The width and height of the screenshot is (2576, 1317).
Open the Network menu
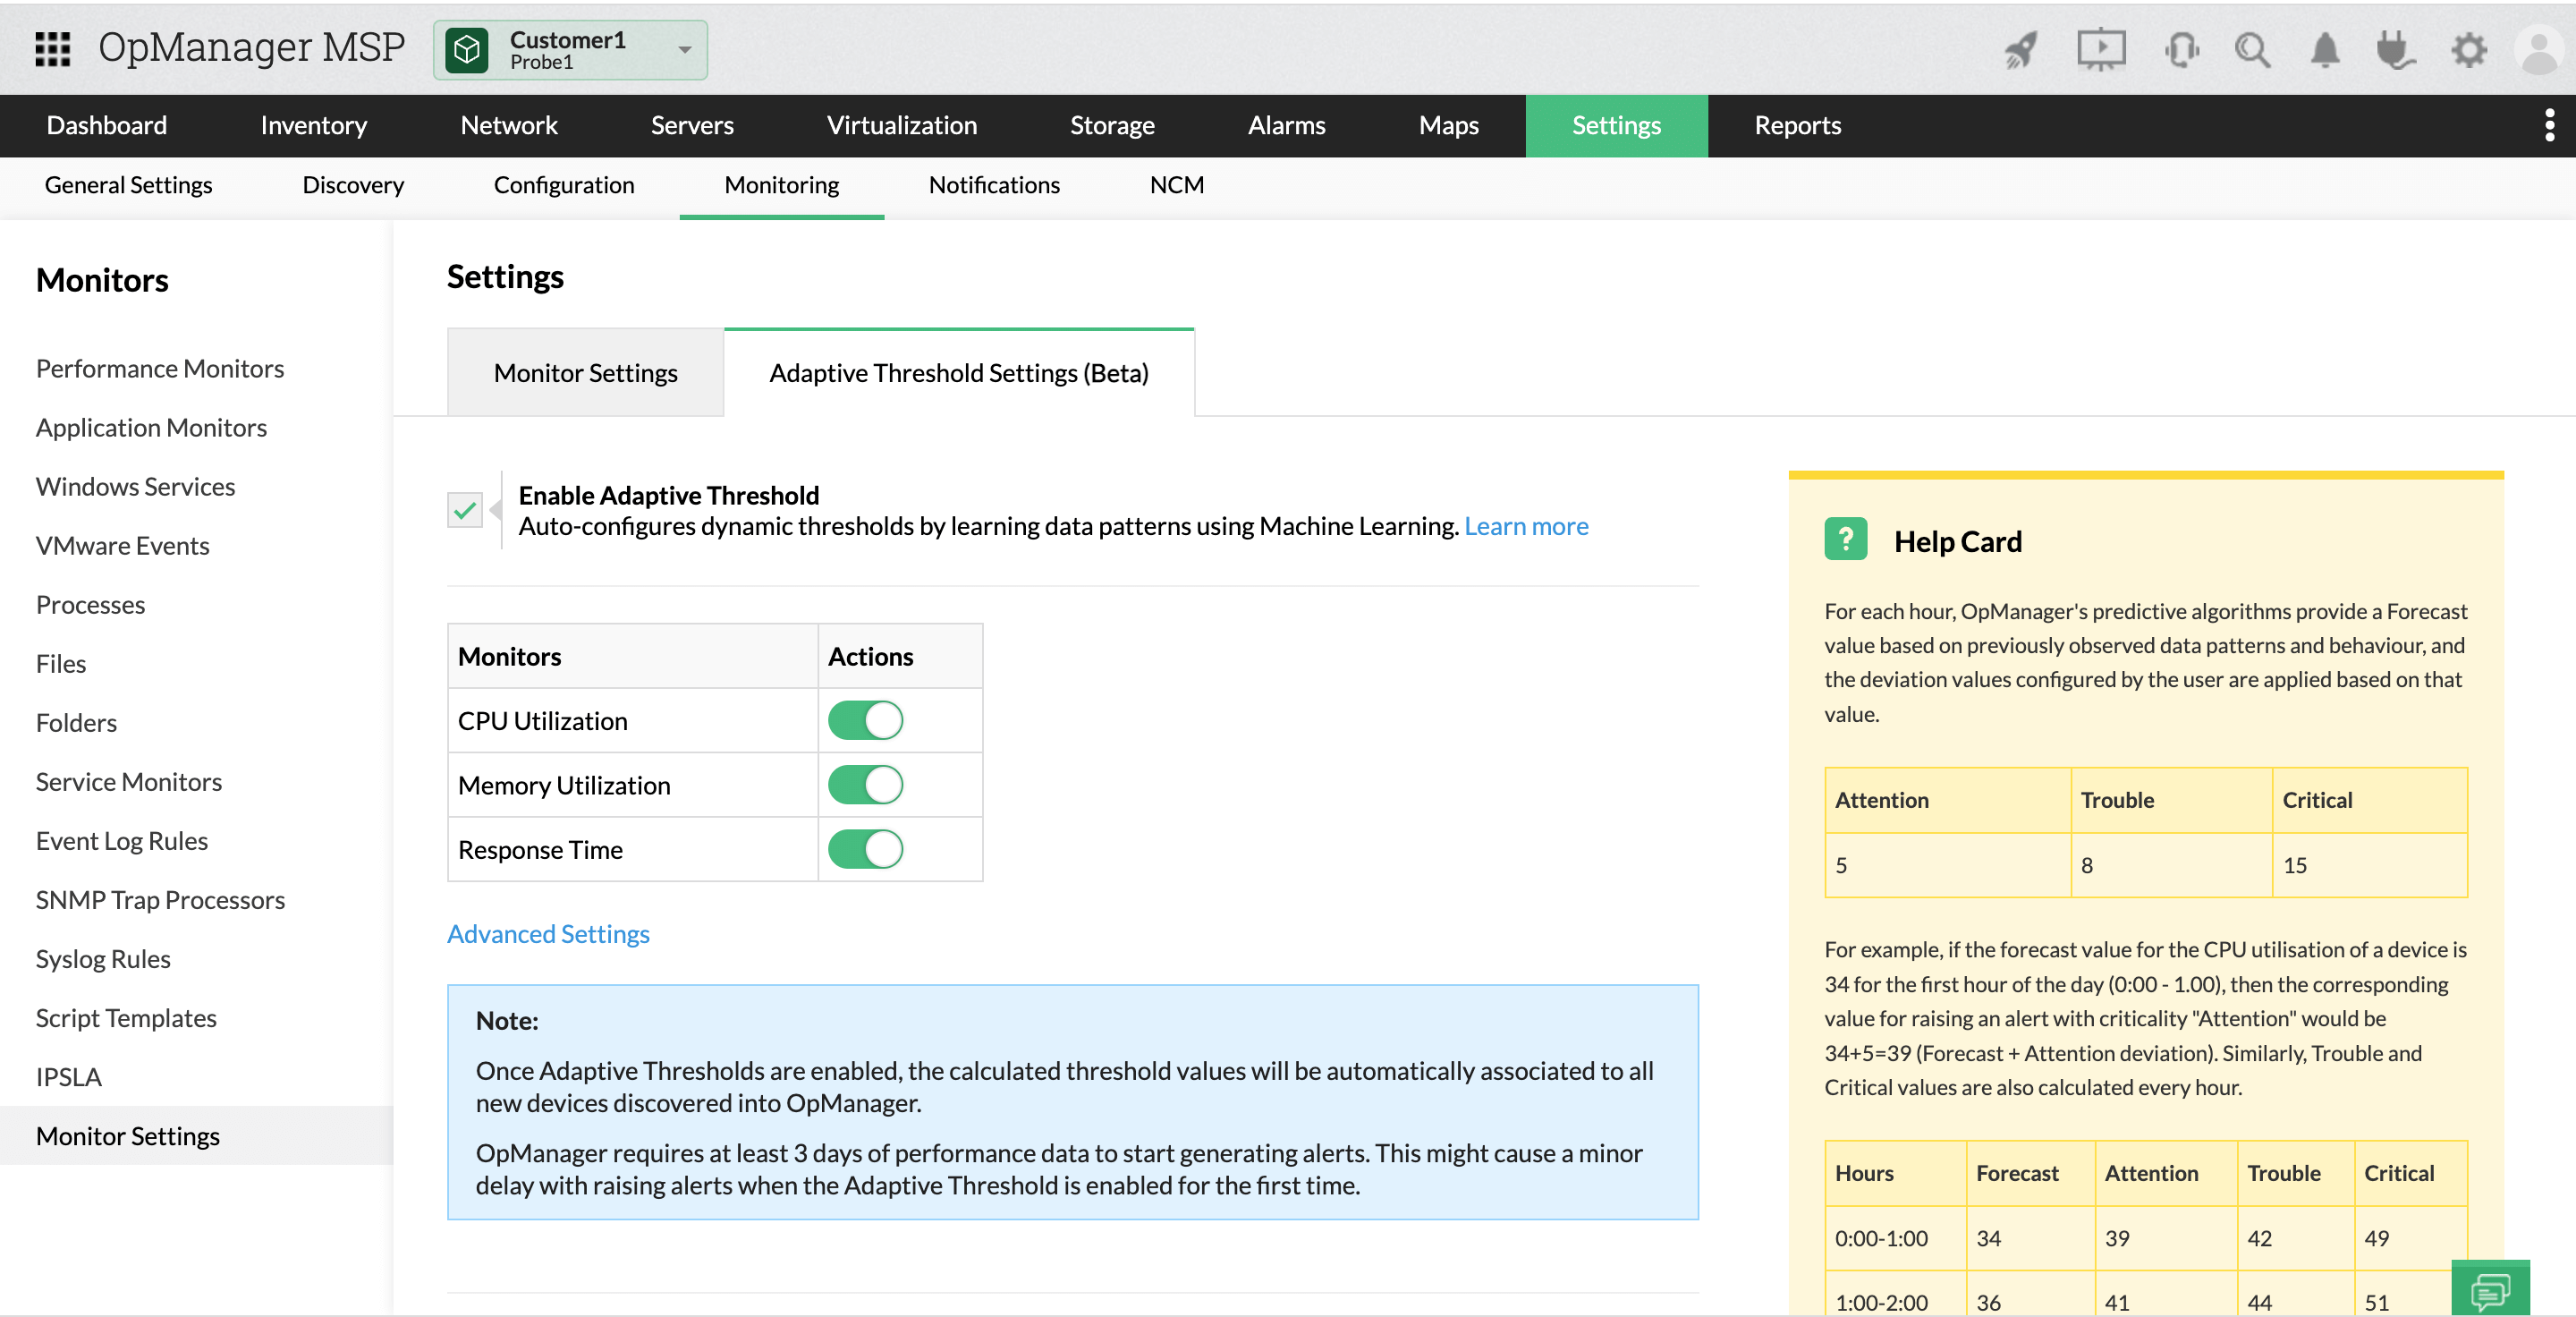coord(509,125)
